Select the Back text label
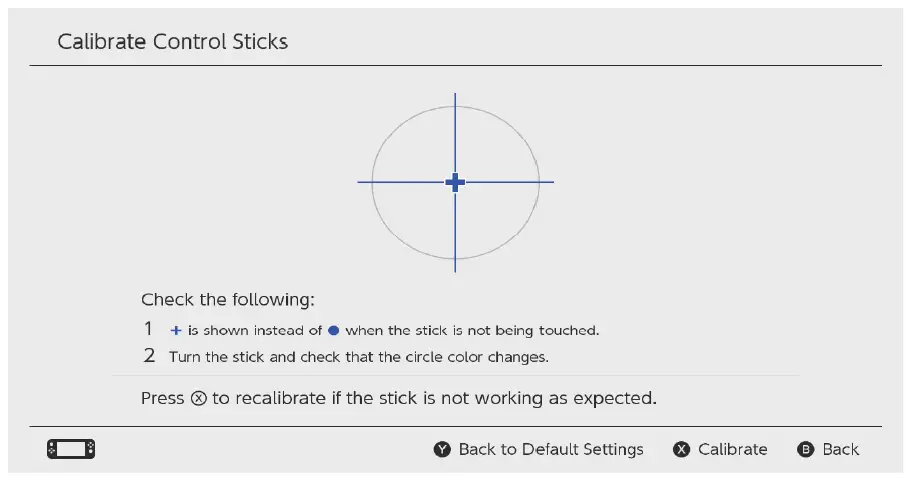 tap(840, 449)
